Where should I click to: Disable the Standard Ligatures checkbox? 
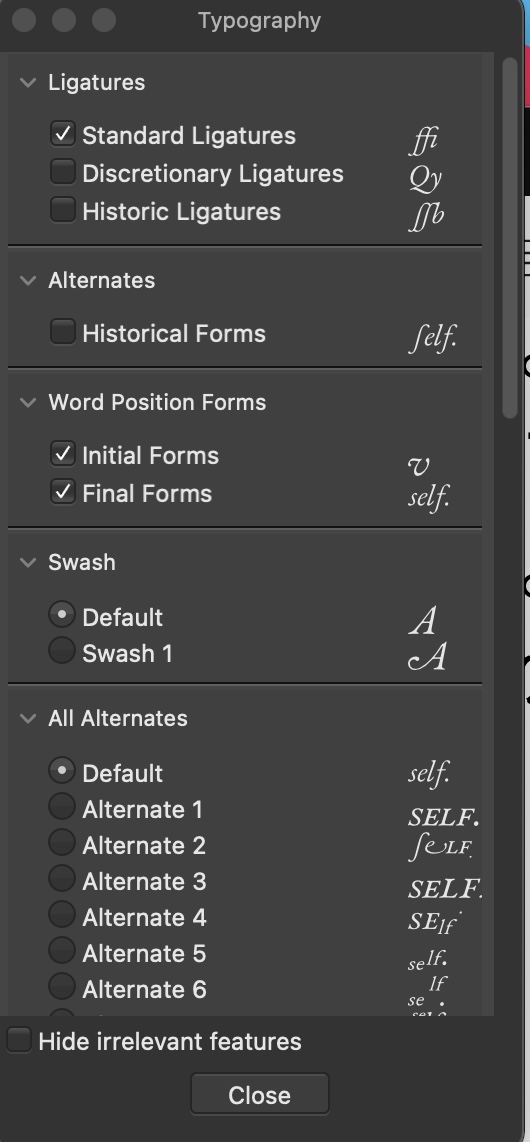63,133
